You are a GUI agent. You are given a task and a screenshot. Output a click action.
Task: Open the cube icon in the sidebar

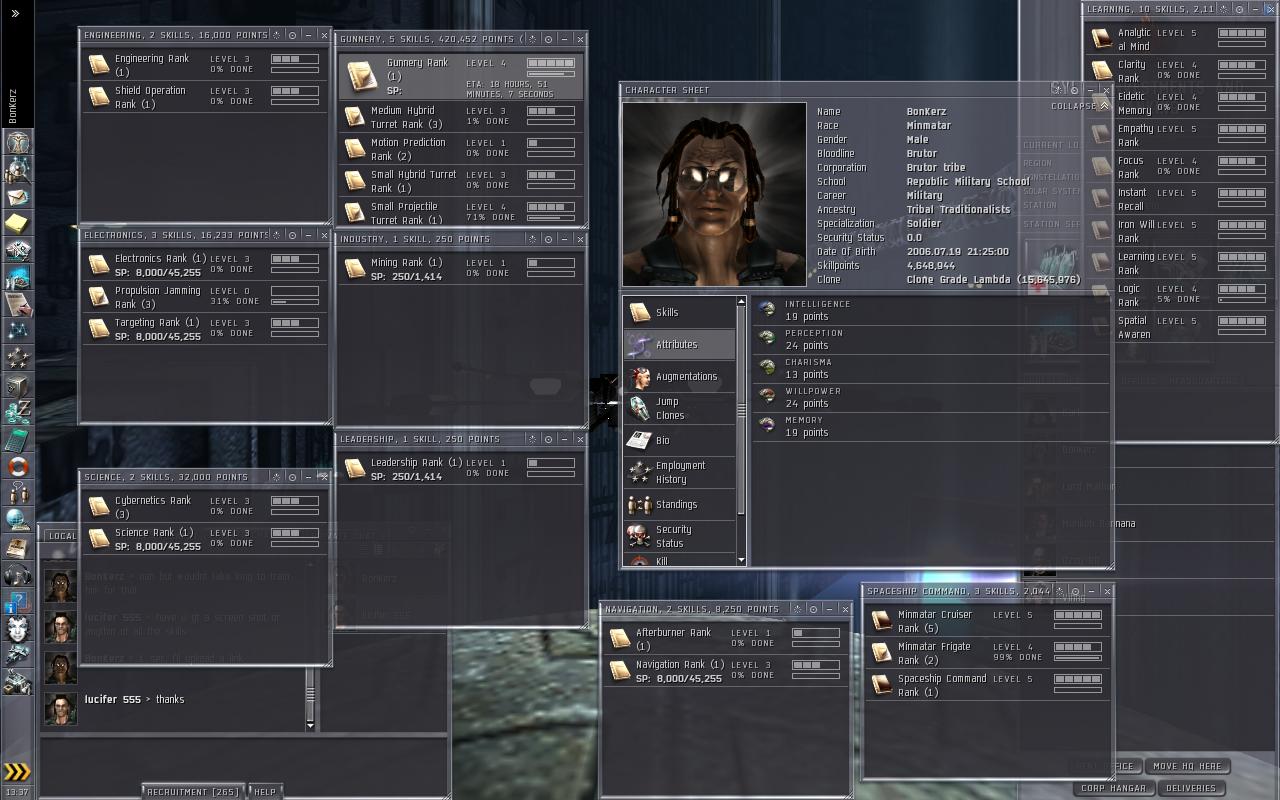coord(18,385)
